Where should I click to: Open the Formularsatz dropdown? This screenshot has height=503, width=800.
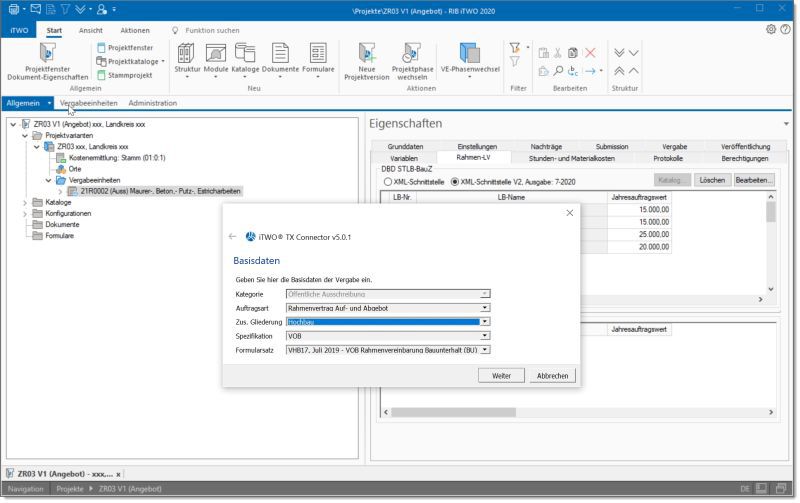485,350
